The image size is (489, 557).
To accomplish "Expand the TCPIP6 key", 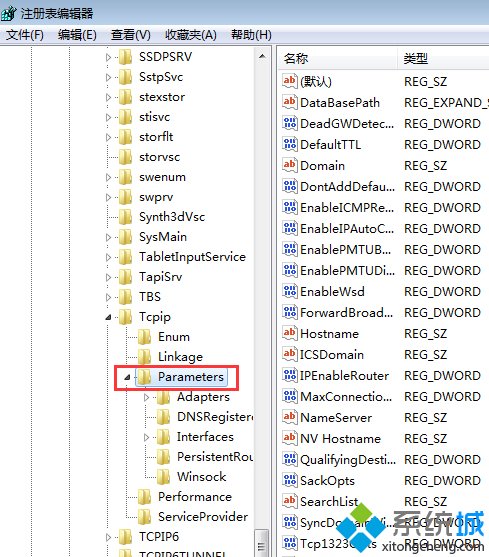I will 108,537.
